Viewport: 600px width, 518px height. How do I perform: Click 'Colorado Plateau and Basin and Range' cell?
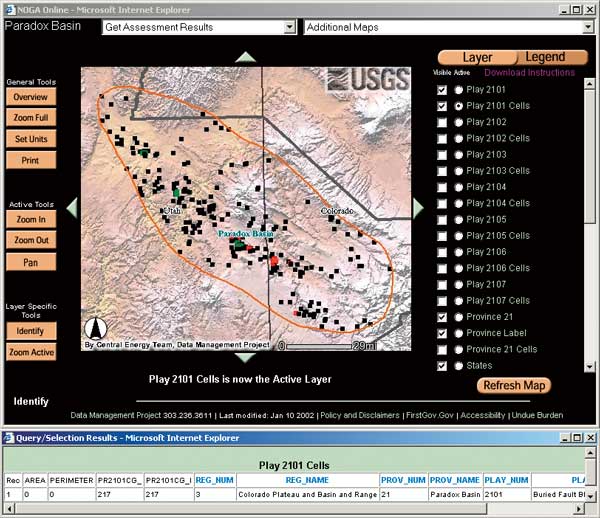308,495
